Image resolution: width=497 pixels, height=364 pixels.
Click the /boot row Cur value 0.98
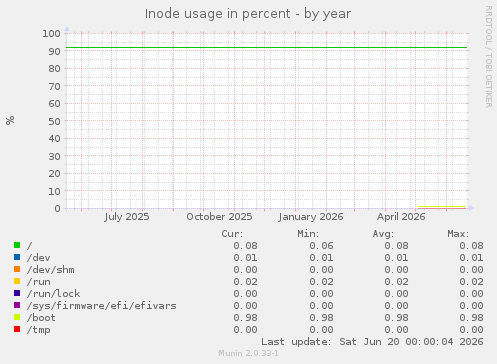point(245,318)
